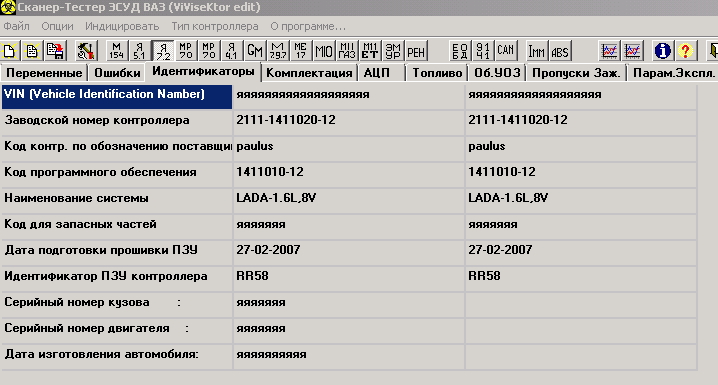This screenshot has width=718, height=385.
Task: Switch to the Ошибки tab
Action: tap(117, 73)
